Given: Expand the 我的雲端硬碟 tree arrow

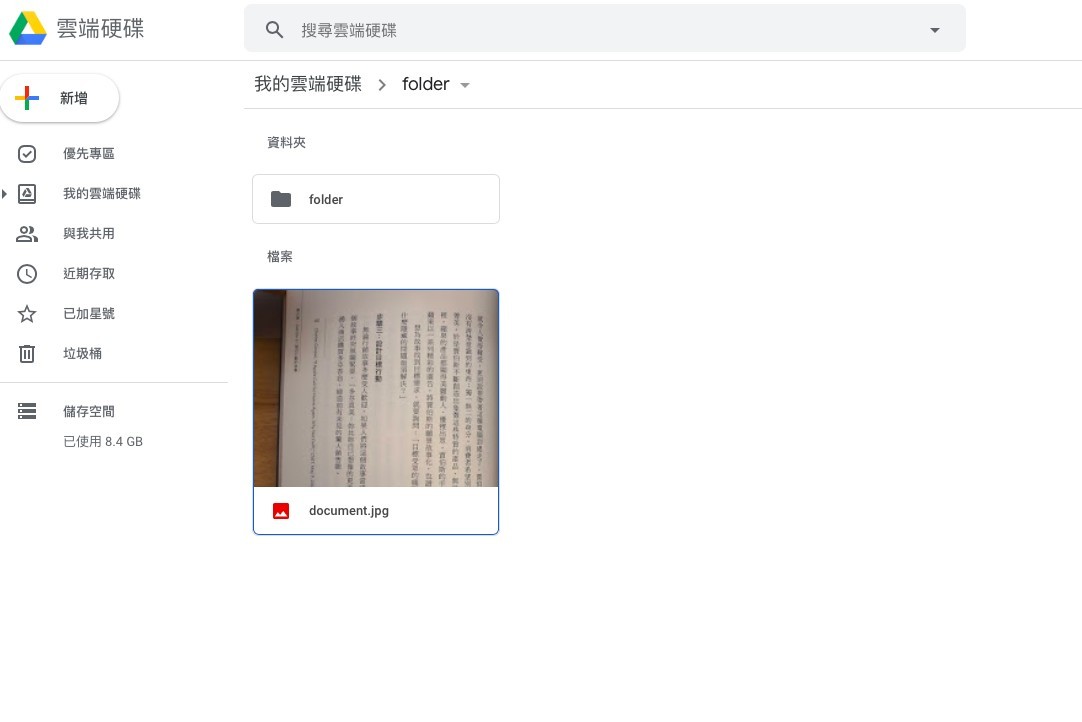Looking at the screenshot, I should point(5,194).
